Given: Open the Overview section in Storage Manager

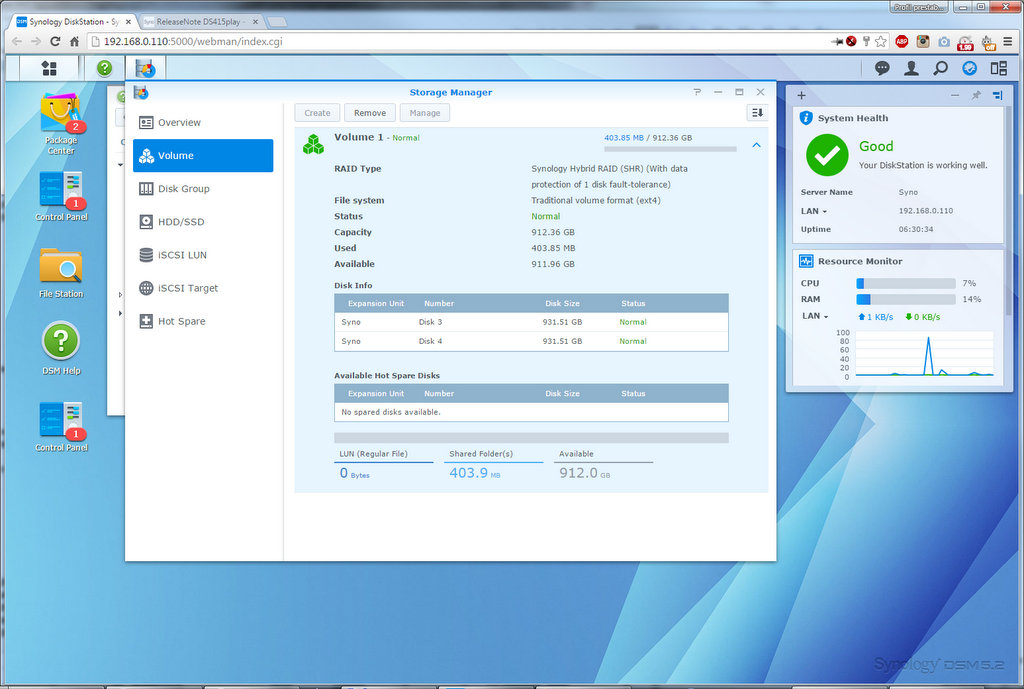Looking at the screenshot, I should [203, 122].
